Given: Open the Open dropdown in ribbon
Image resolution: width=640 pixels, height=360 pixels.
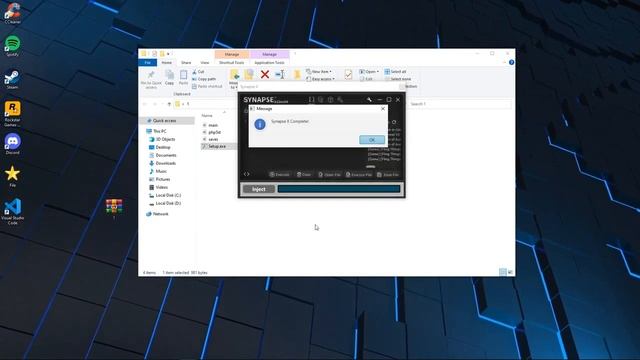Looking at the screenshot, I should (x=369, y=71).
